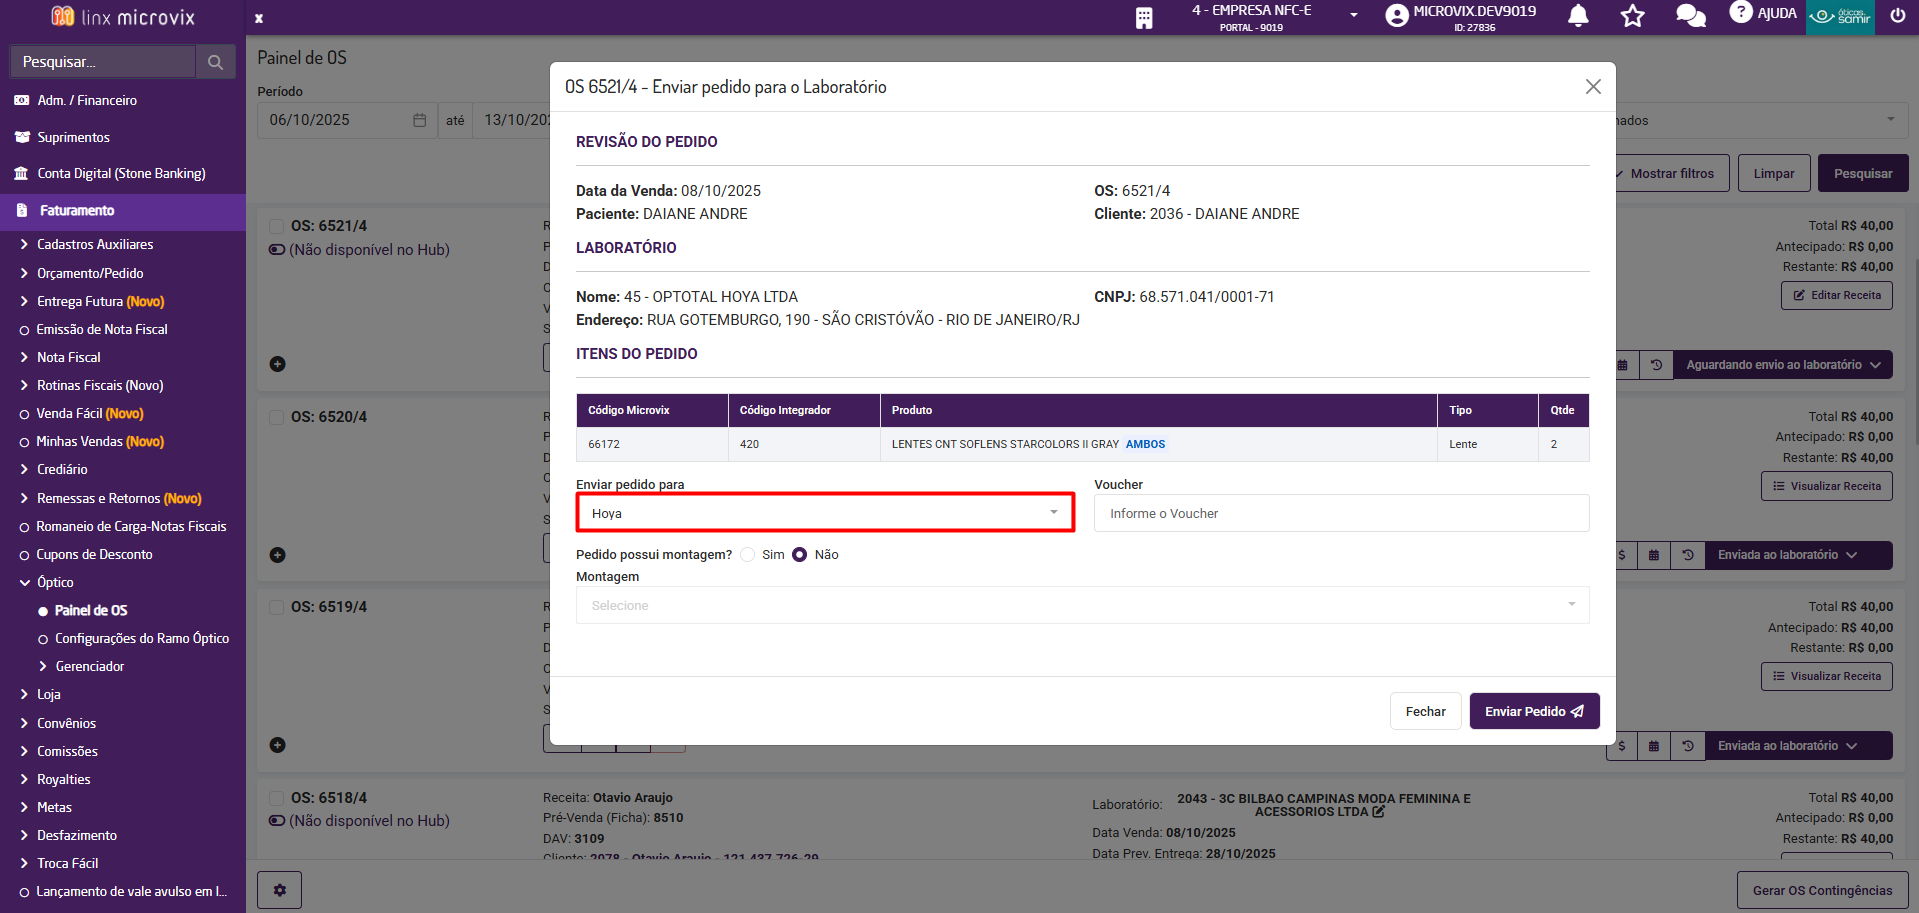This screenshot has width=1919, height=913.
Task: Expand Cadastros Auxiliares in the sidebar
Action: point(95,245)
